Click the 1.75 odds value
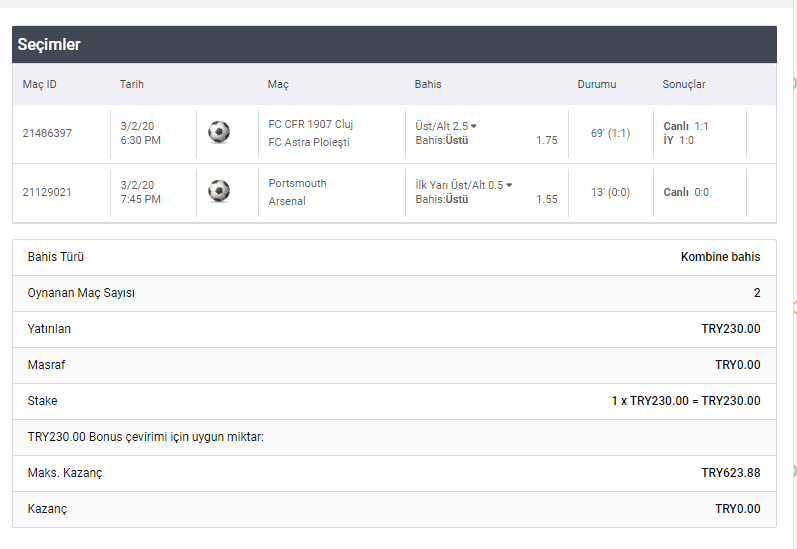The width and height of the screenshot is (797, 549). pos(546,140)
